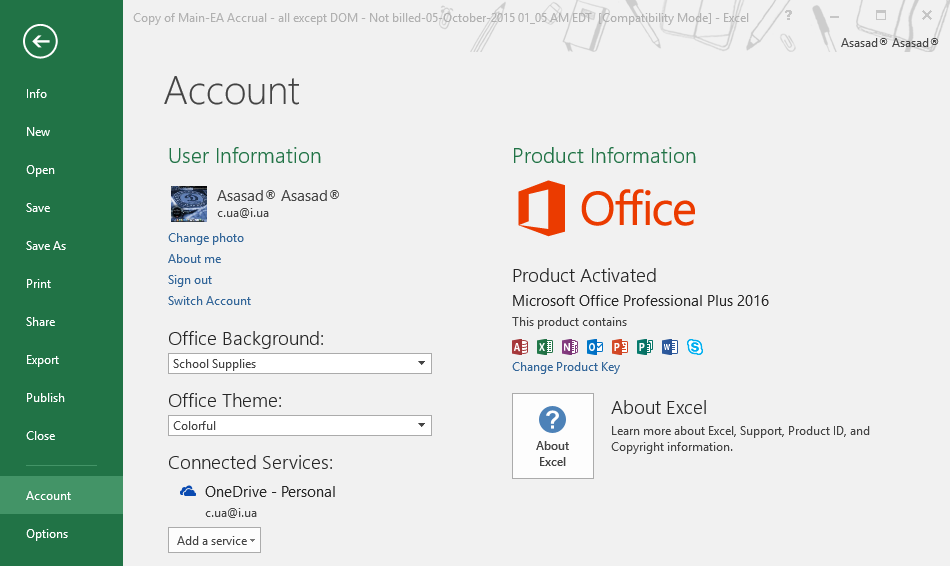This screenshot has width=950, height=566.
Task: Click the Access app icon
Action: (520, 347)
